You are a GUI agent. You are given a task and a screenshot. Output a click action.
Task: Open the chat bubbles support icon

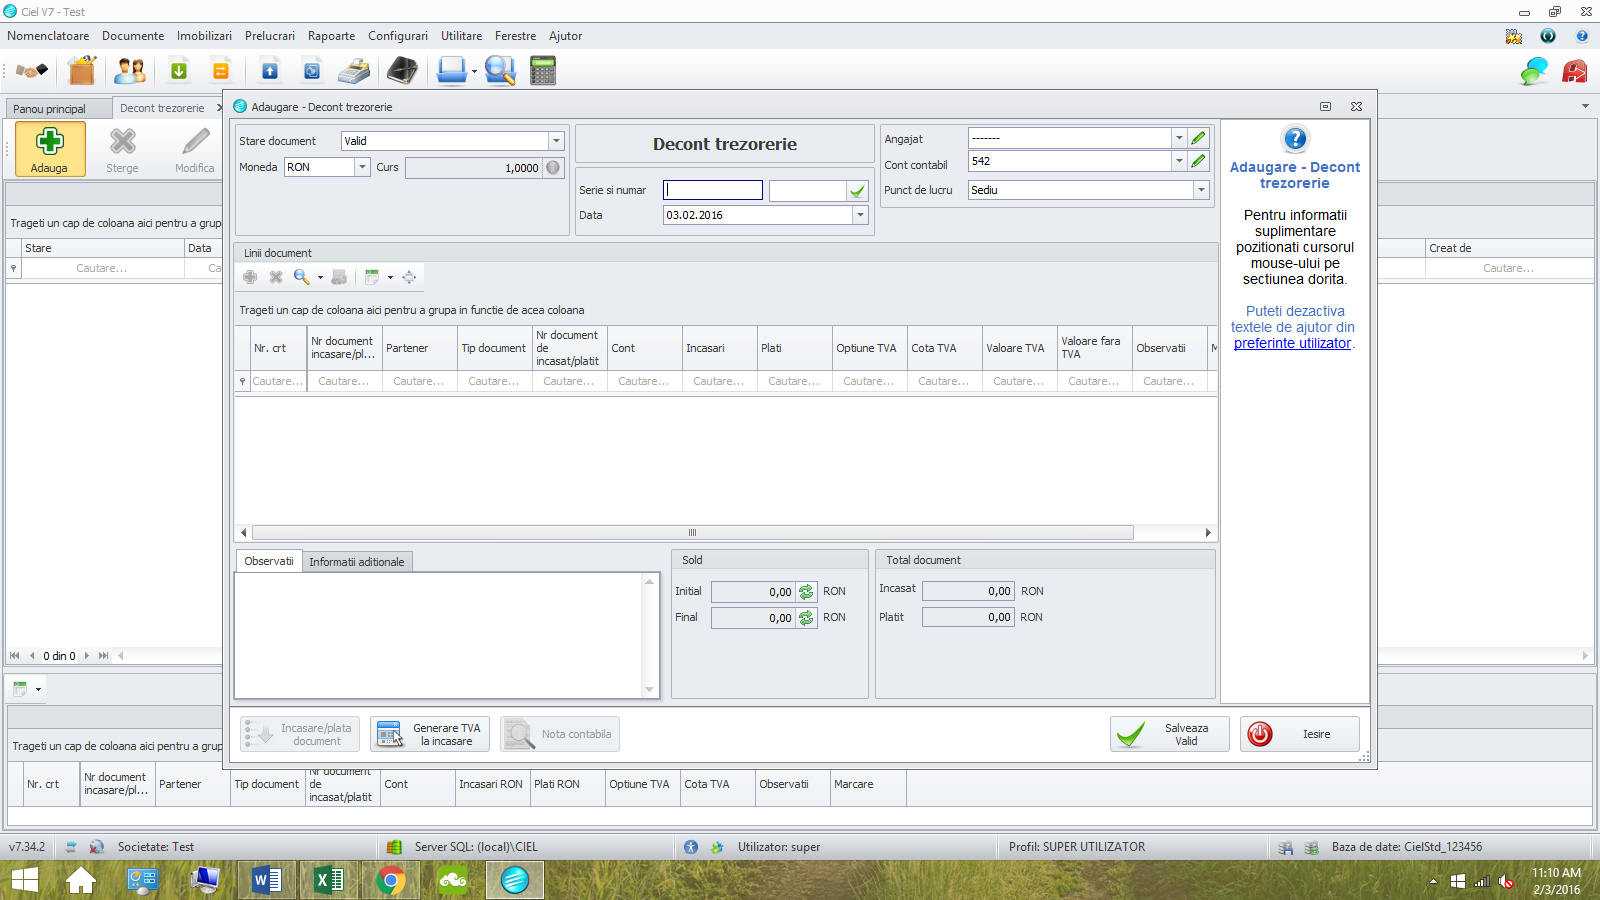(x=1534, y=71)
